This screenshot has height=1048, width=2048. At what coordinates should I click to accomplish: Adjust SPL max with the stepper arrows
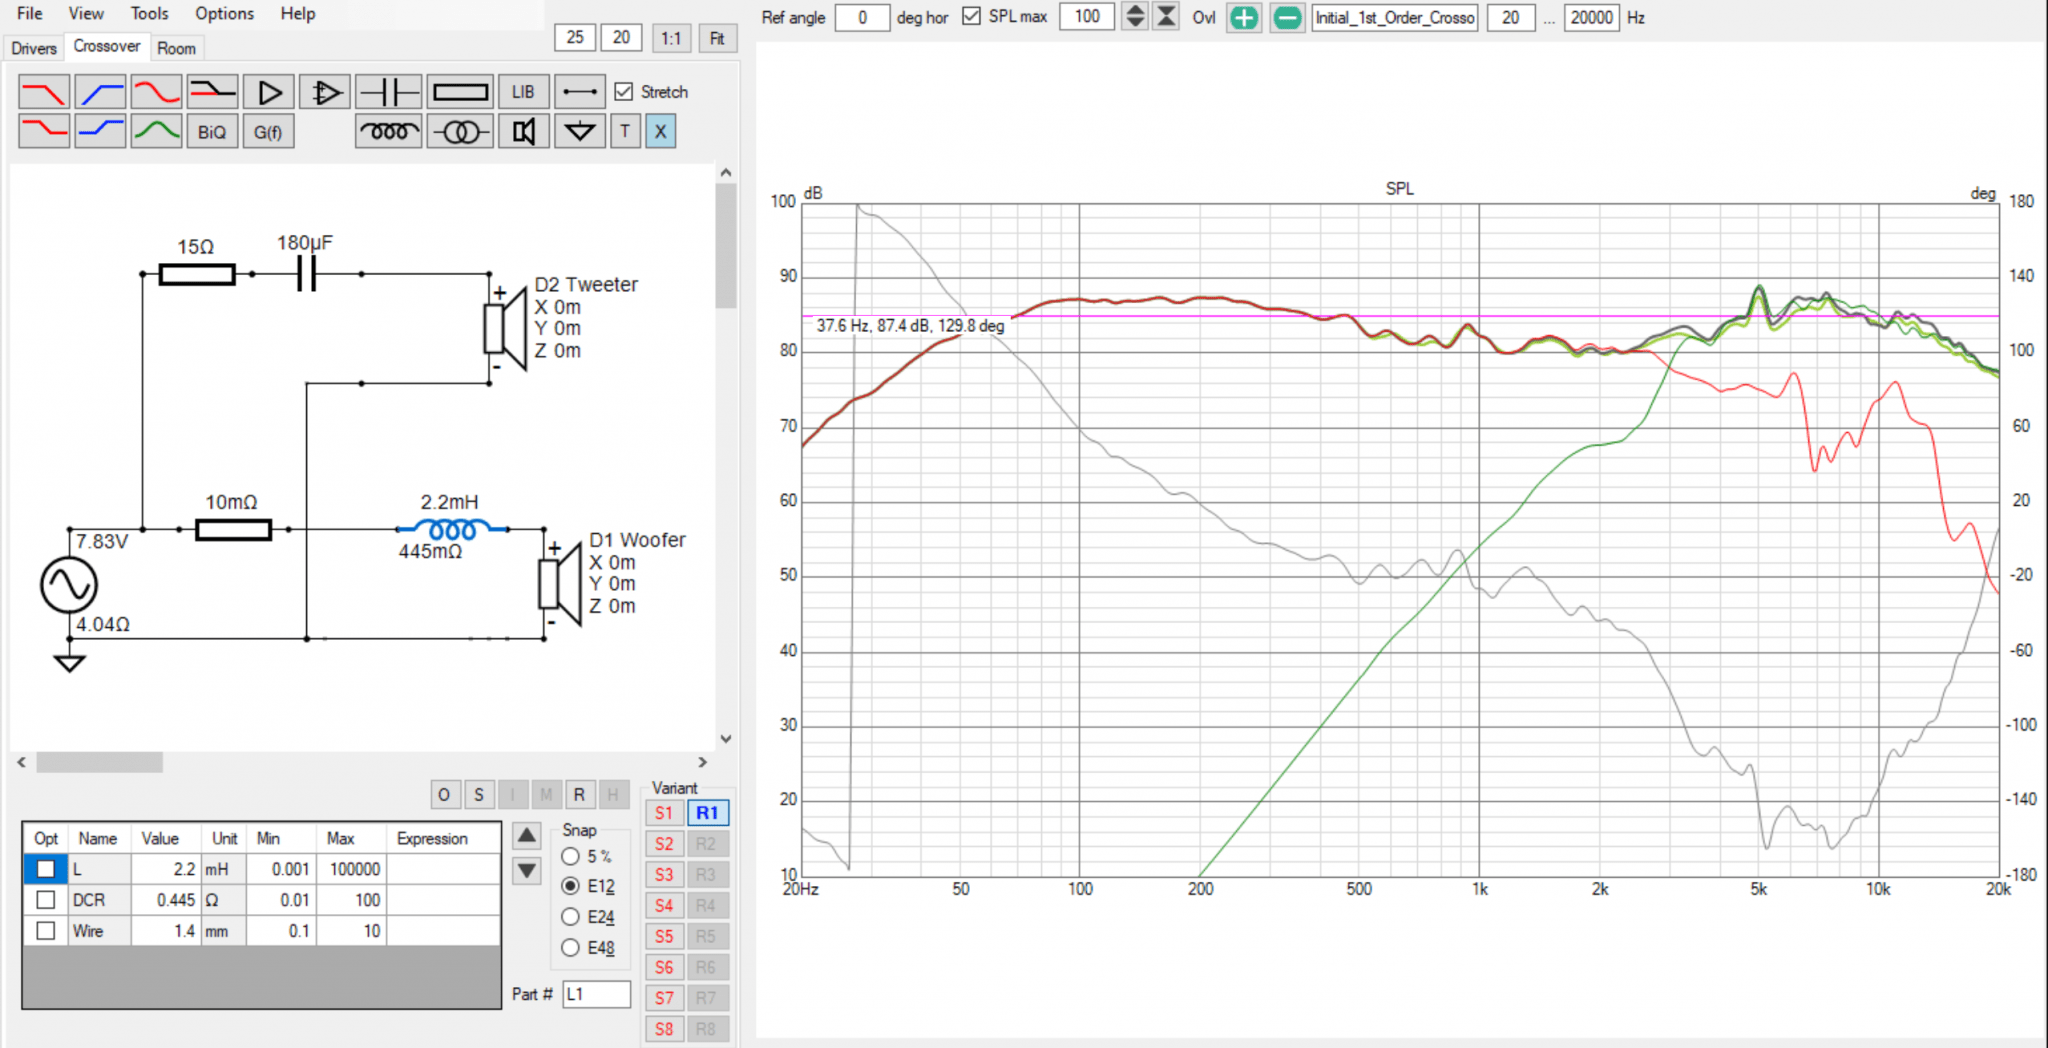click(x=1135, y=16)
